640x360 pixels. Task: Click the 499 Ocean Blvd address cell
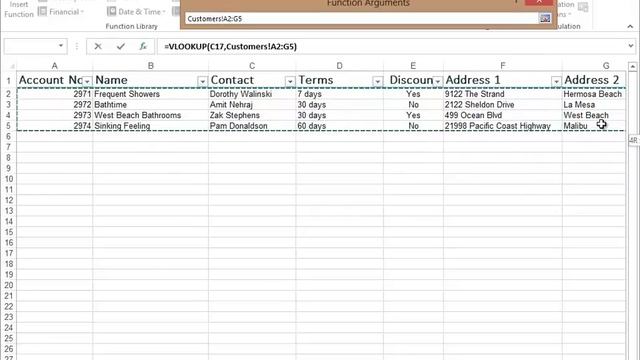pos(502,115)
